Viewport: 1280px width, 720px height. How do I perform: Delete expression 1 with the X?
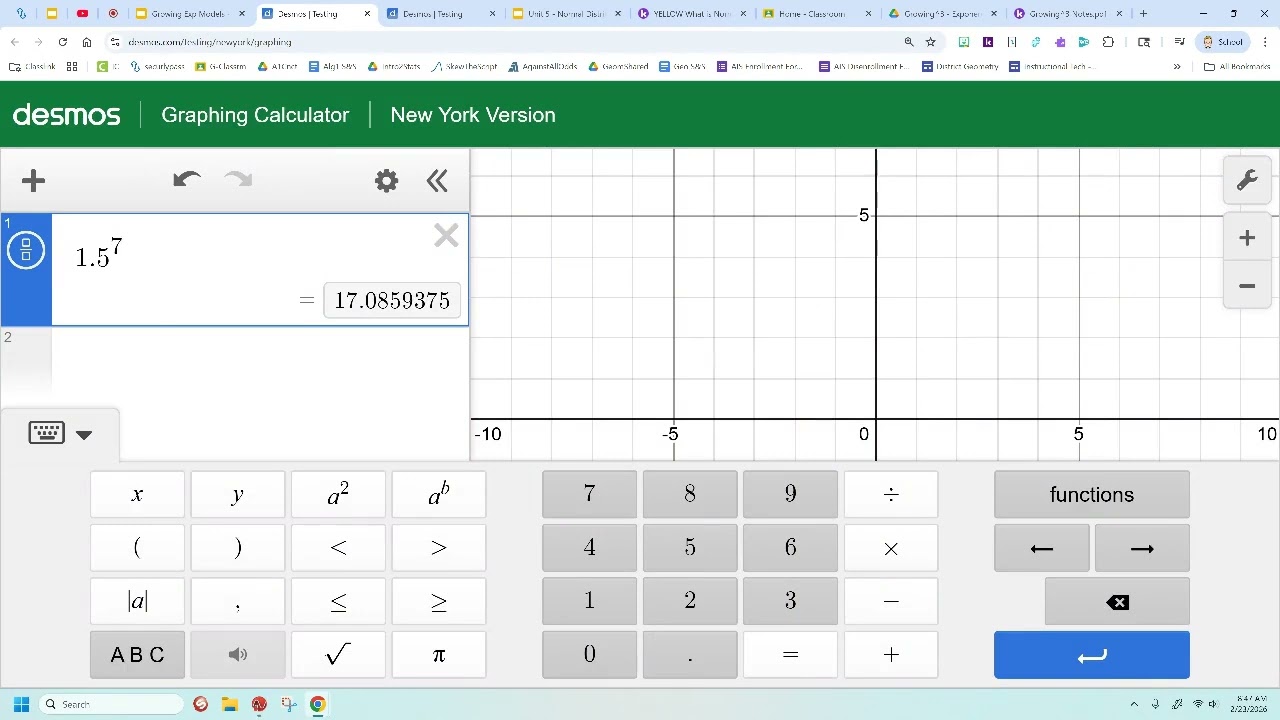point(446,236)
